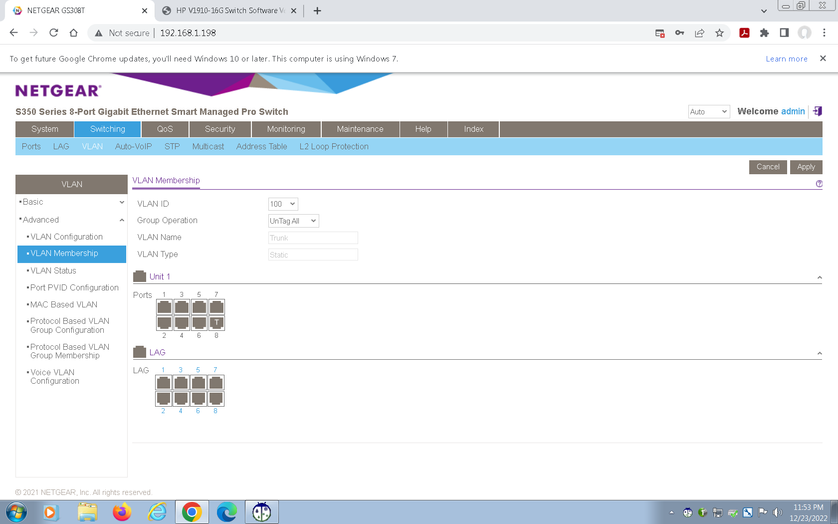838x524 pixels.
Task: Open Chrome three-dot menu
Action: point(824,33)
